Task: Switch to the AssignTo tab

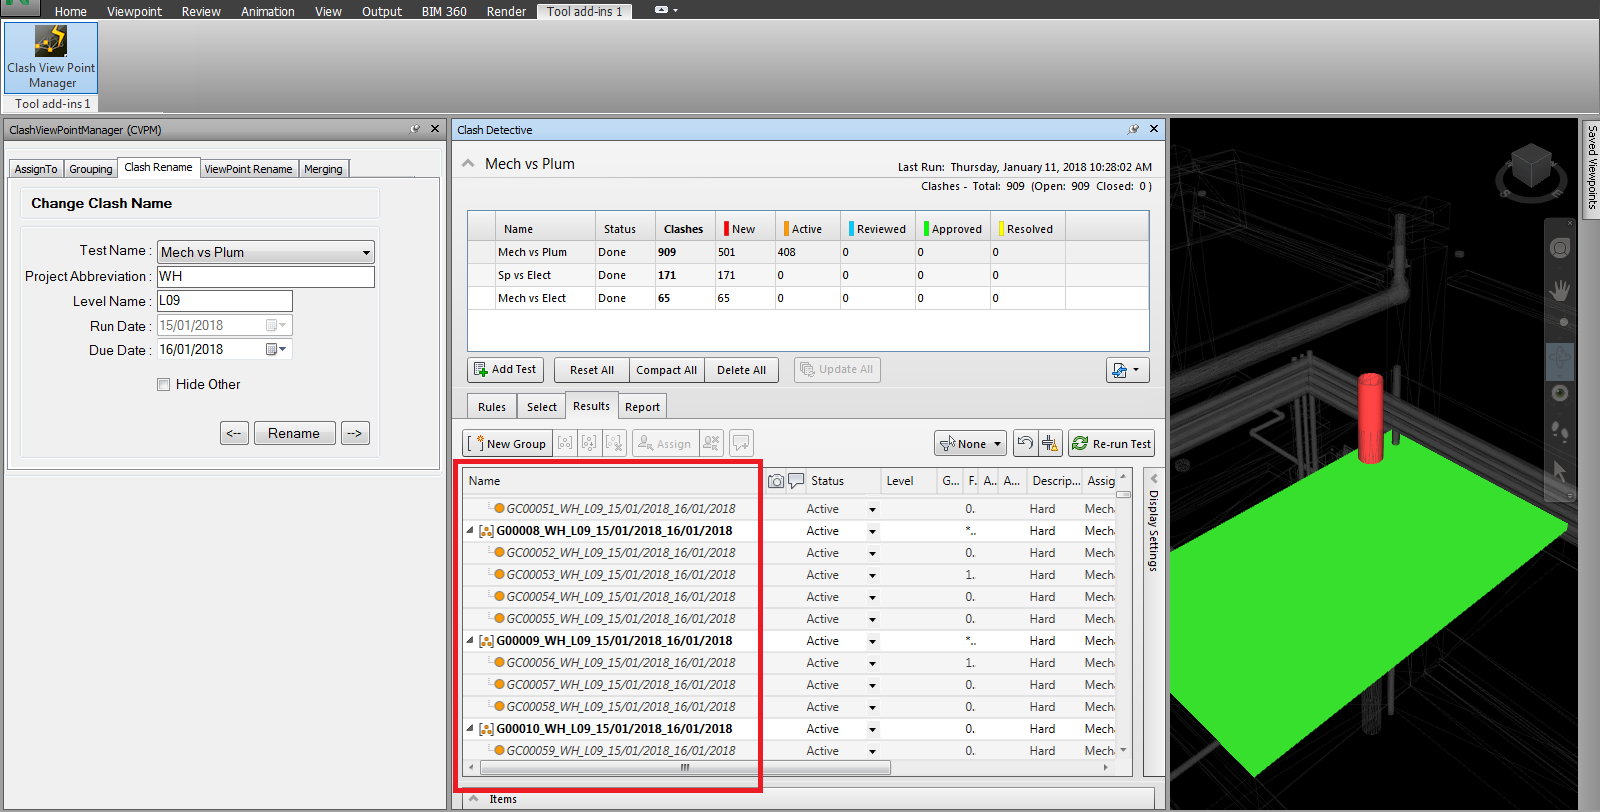Action: [x=36, y=169]
